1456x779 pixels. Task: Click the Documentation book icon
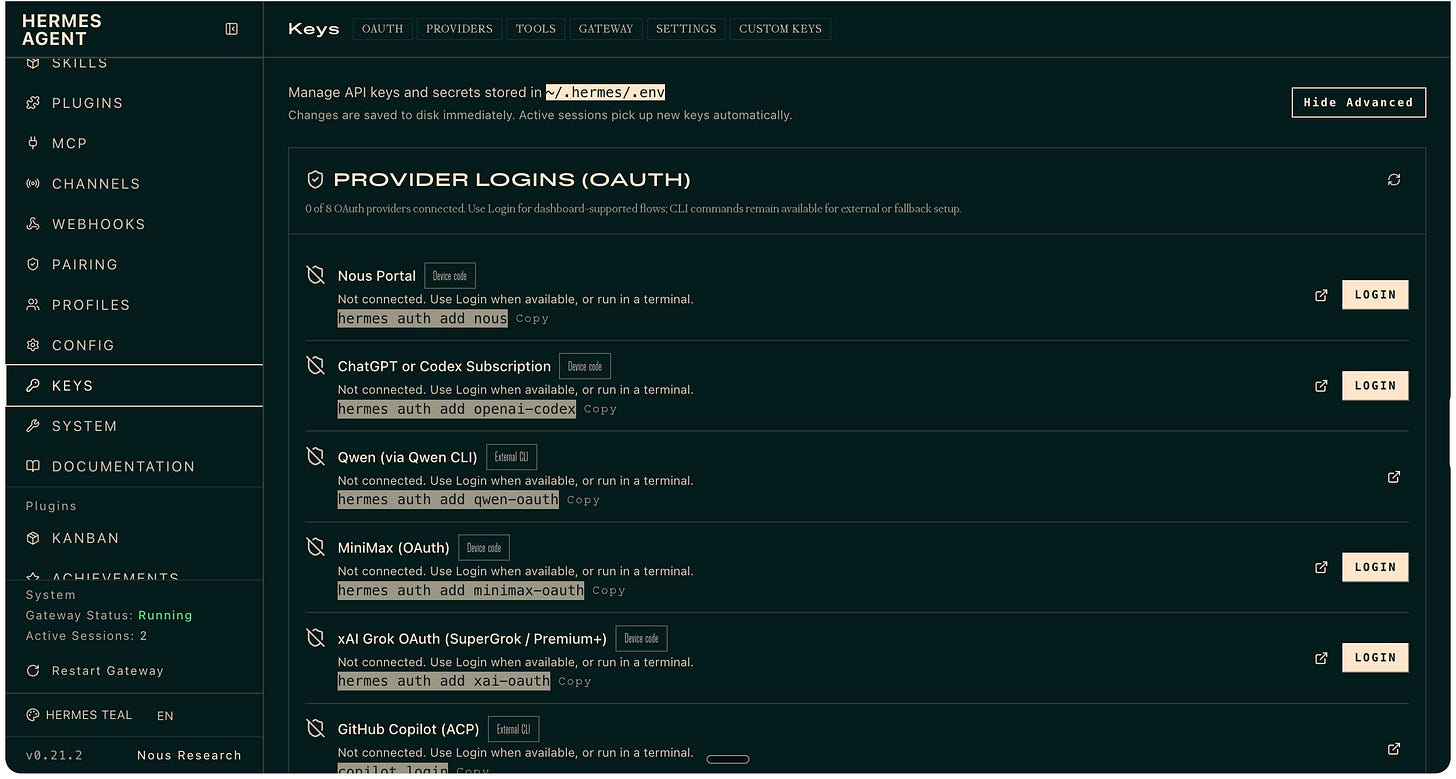[x=33, y=466]
